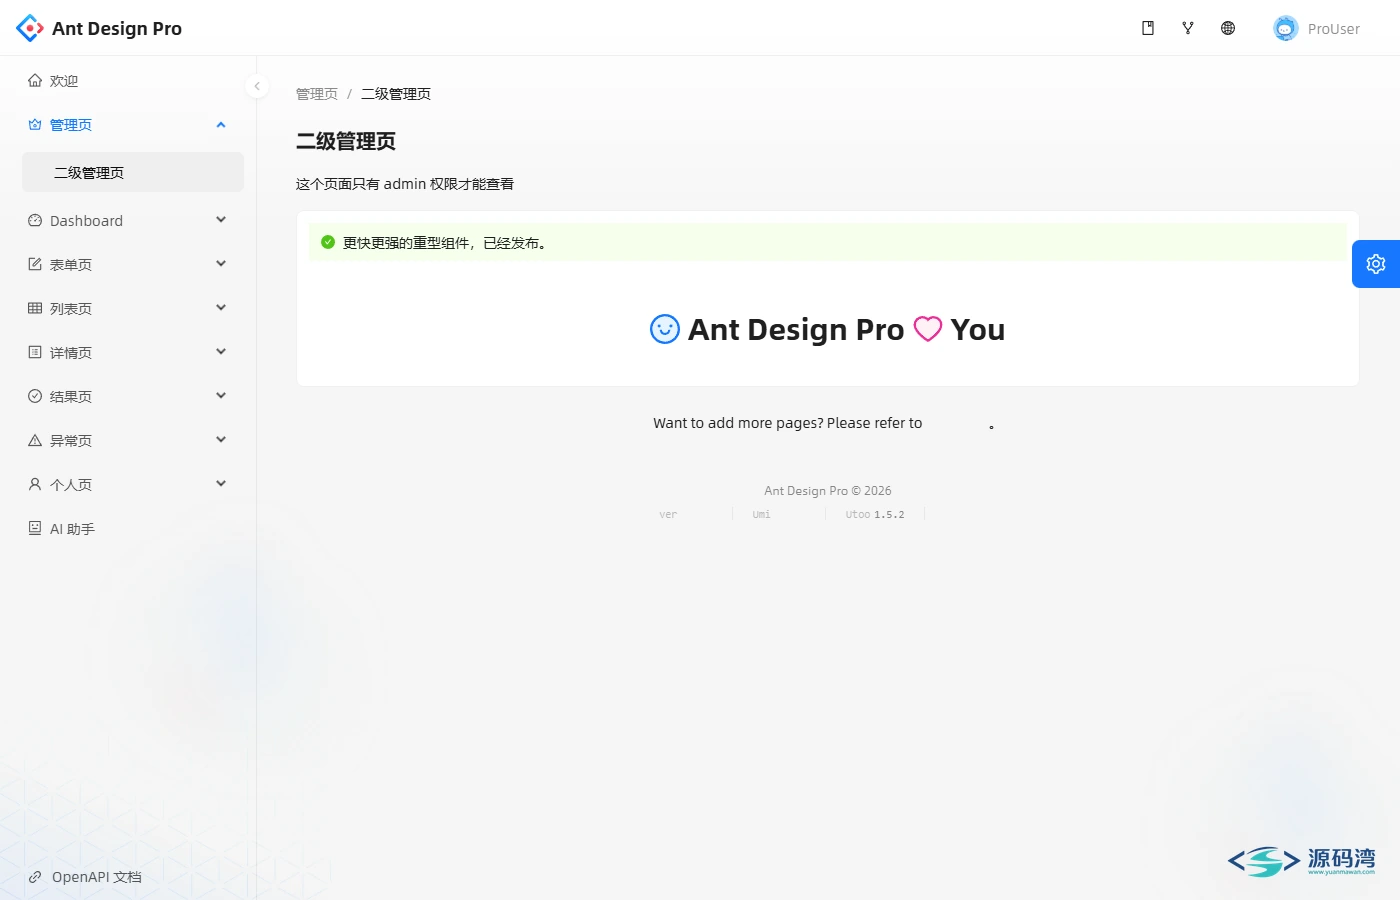1400x900 pixels.
Task: Click the Umi footer entry
Action: pos(762,514)
